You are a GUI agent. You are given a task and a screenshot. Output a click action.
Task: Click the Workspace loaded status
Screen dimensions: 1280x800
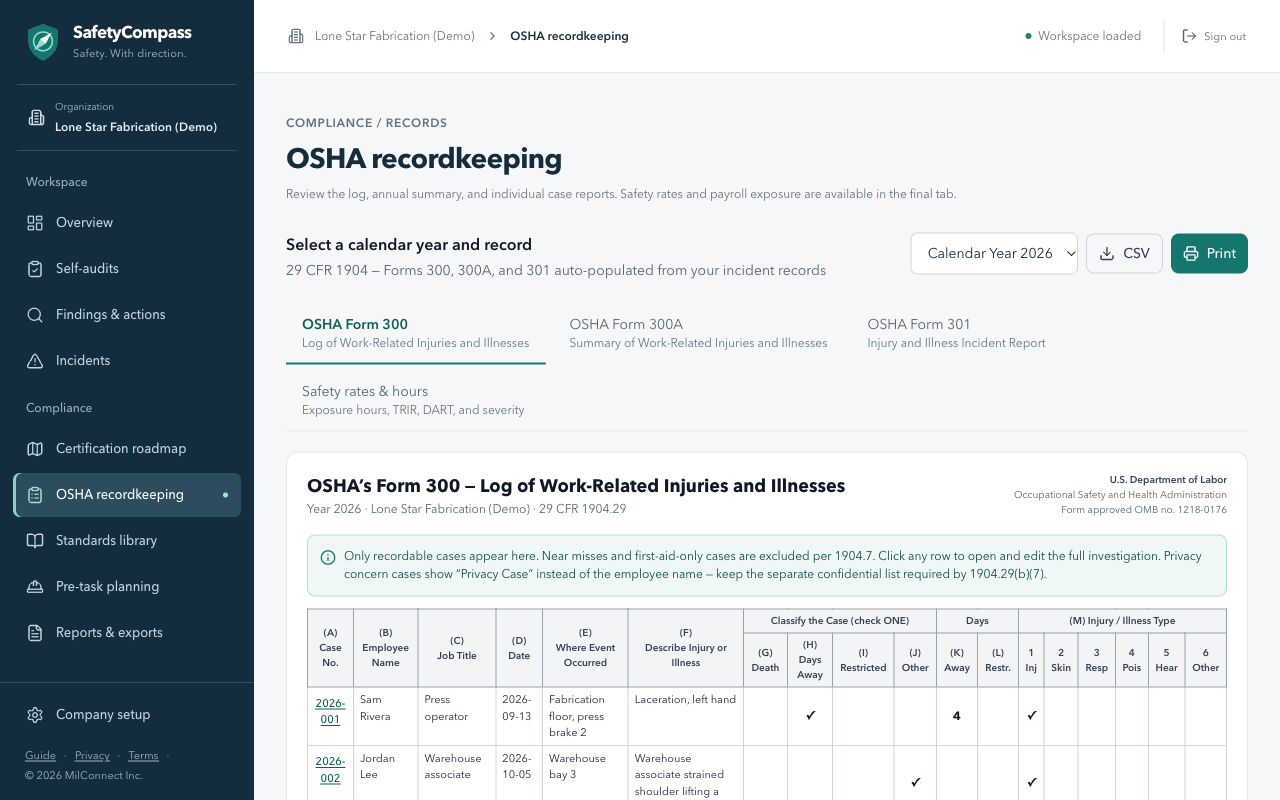(1083, 36)
